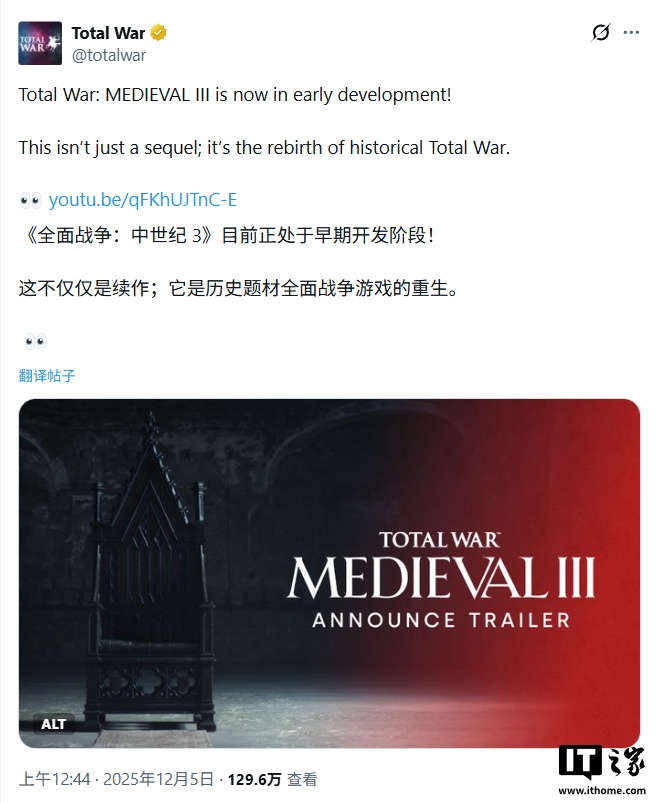Click the English post text about early development

coord(235,95)
